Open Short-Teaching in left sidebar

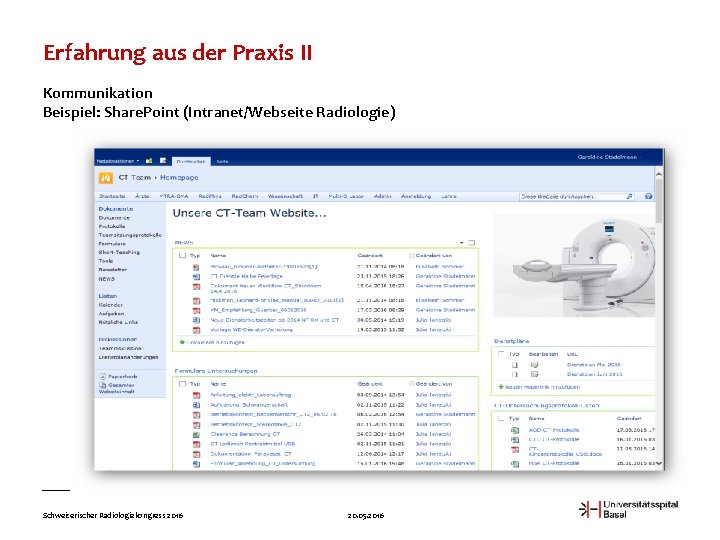(x=119, y=252)
